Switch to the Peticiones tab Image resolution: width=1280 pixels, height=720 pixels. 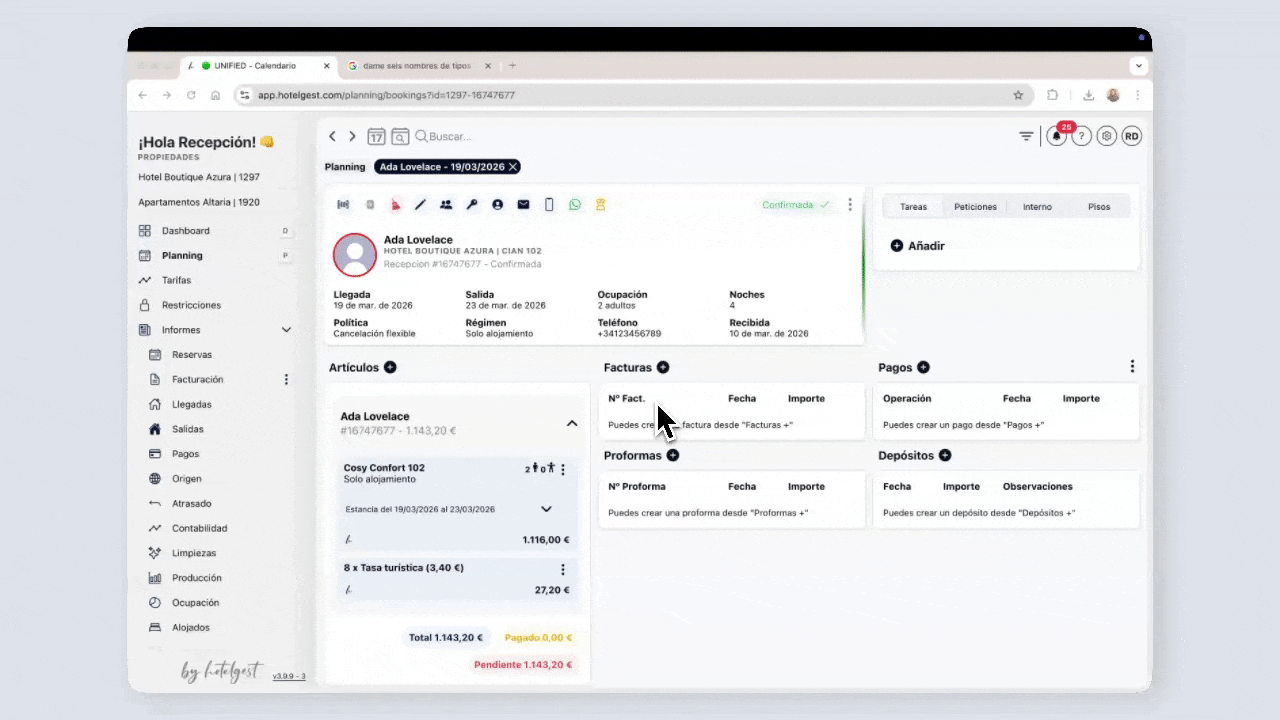pos(975,207)
